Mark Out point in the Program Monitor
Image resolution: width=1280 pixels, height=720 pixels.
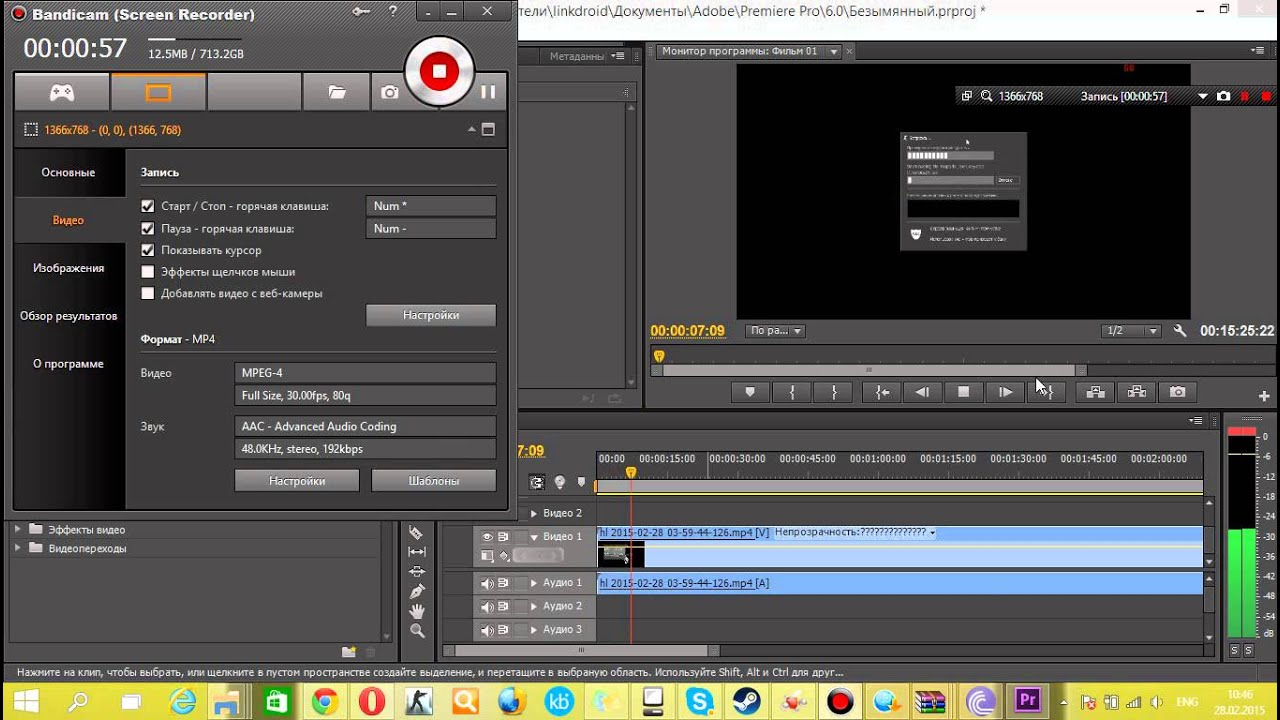[834, 393]
